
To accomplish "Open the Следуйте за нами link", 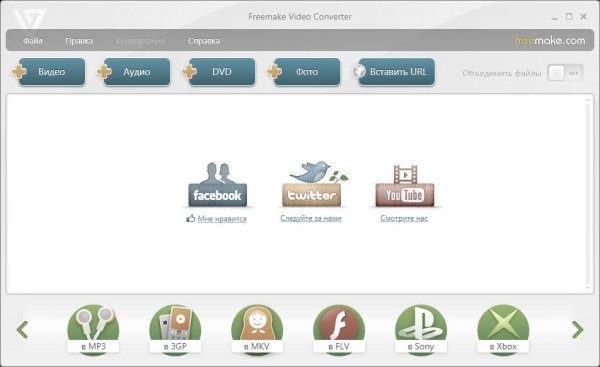I will click(311, 218).
